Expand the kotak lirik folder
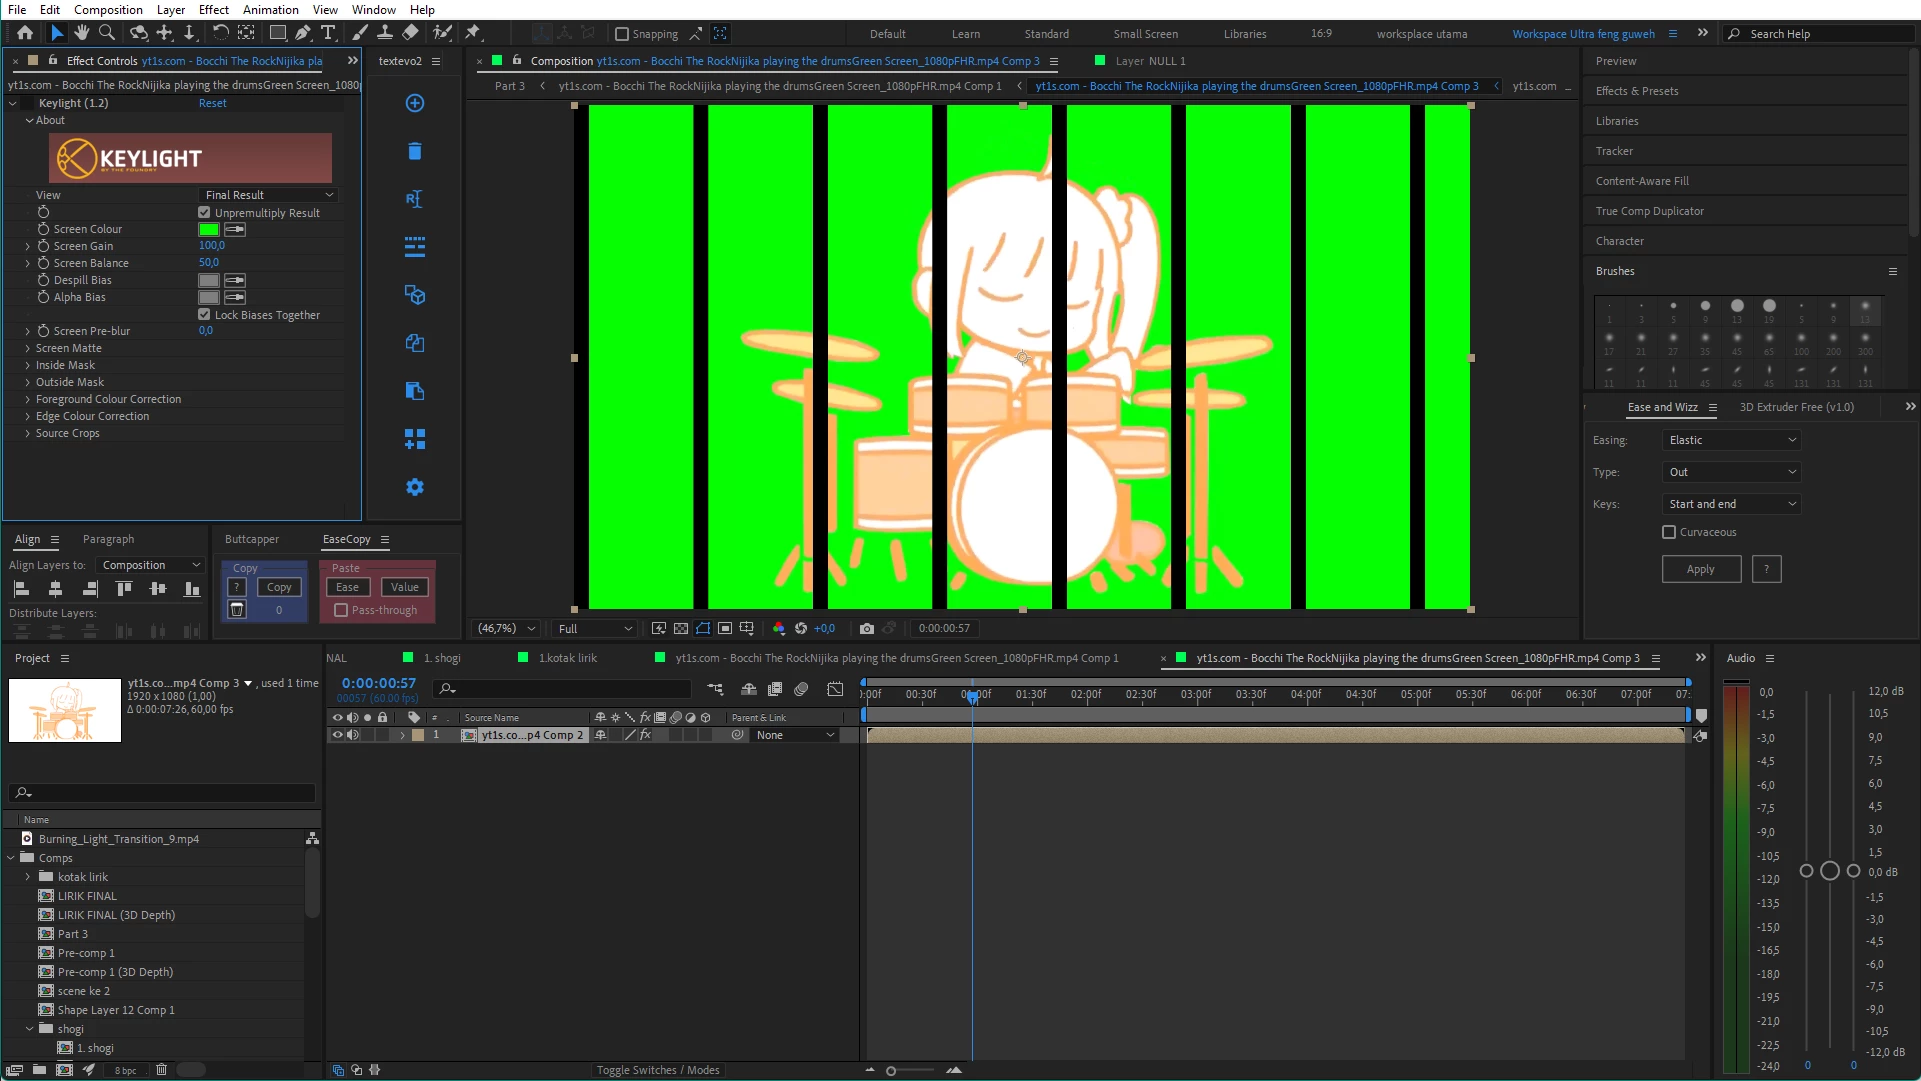The image size is (1921, 1081). [28, 877]
